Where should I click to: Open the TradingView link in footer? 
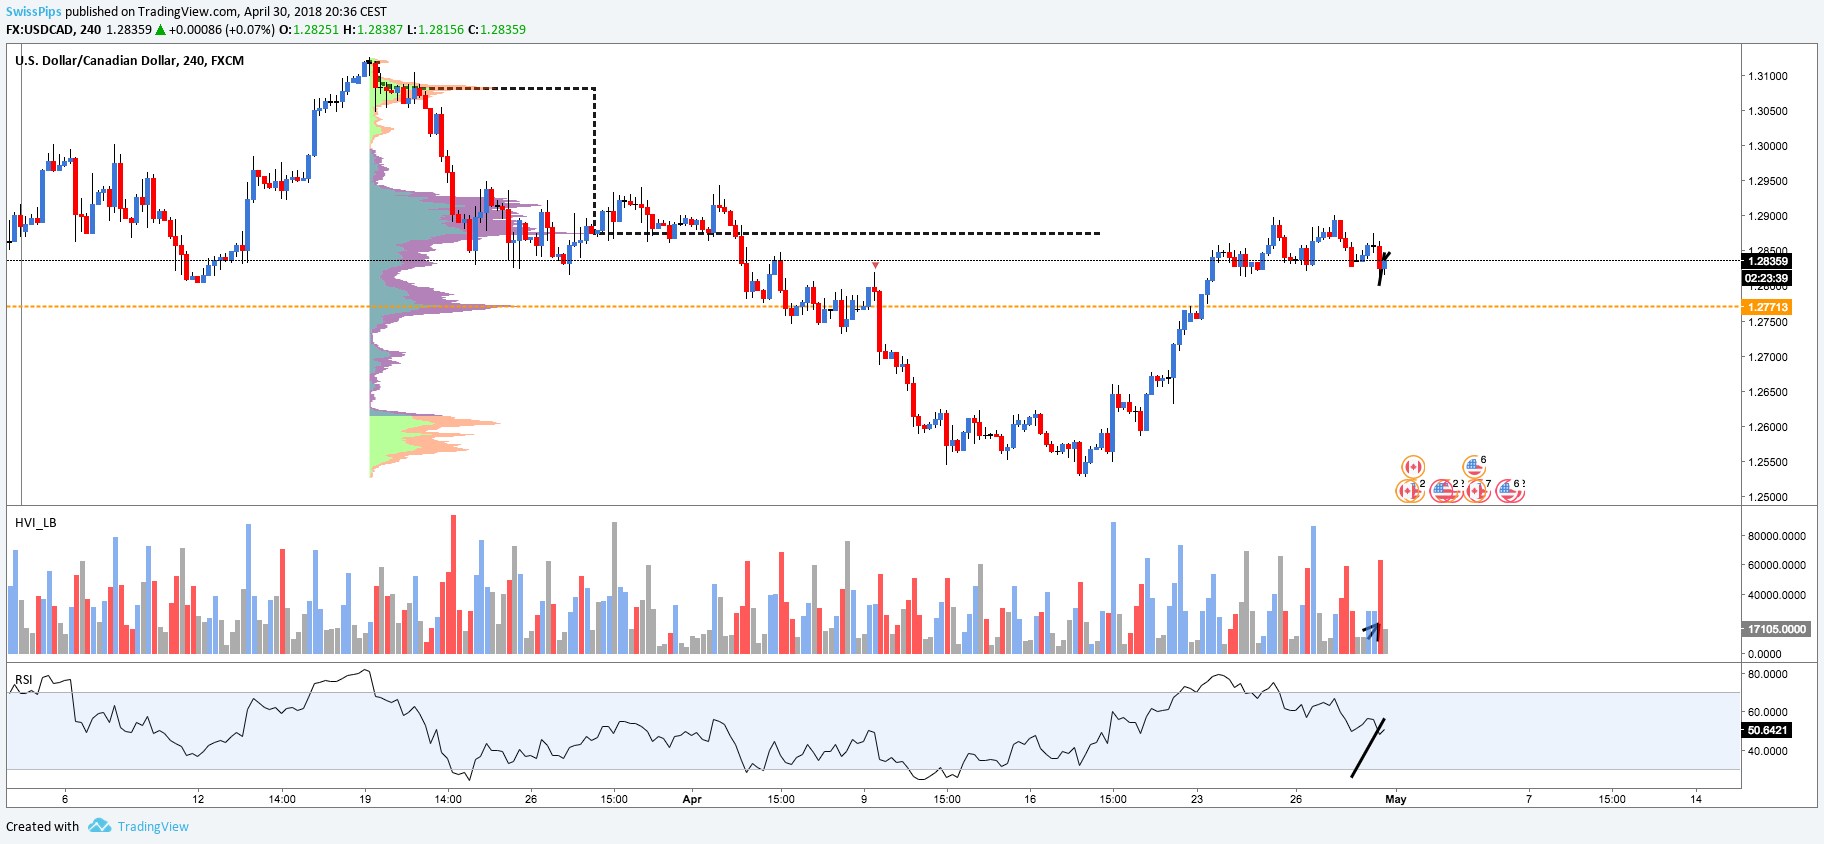(x=153, y=826)
